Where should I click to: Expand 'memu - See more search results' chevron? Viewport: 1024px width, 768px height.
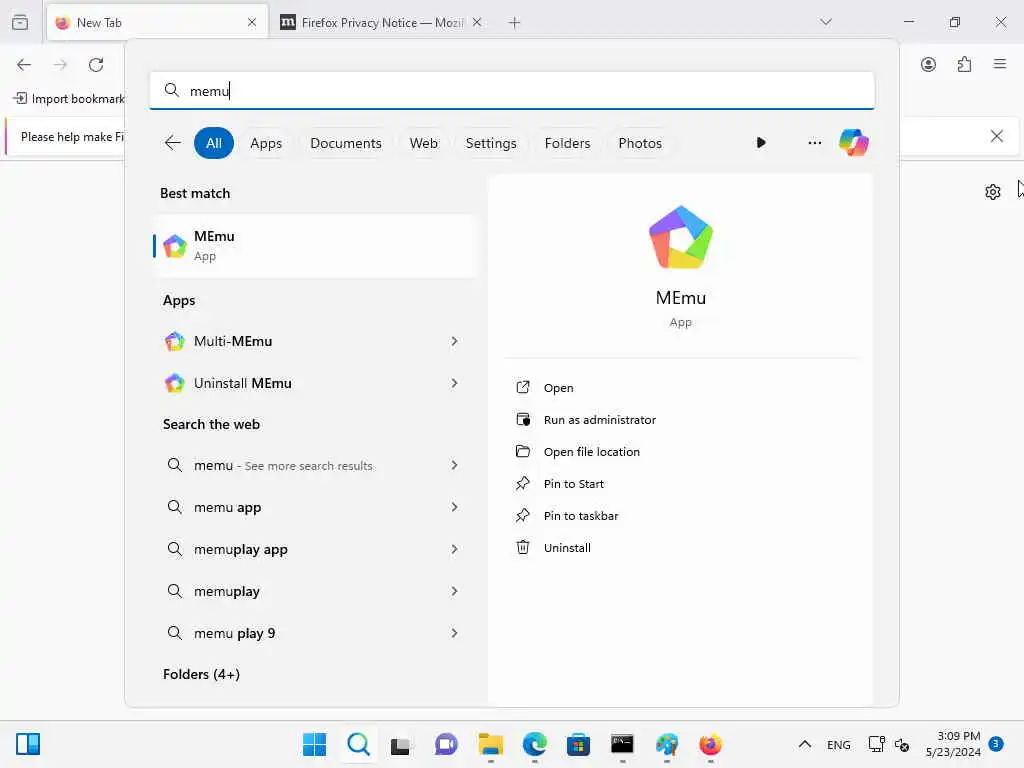coord(454,465)
